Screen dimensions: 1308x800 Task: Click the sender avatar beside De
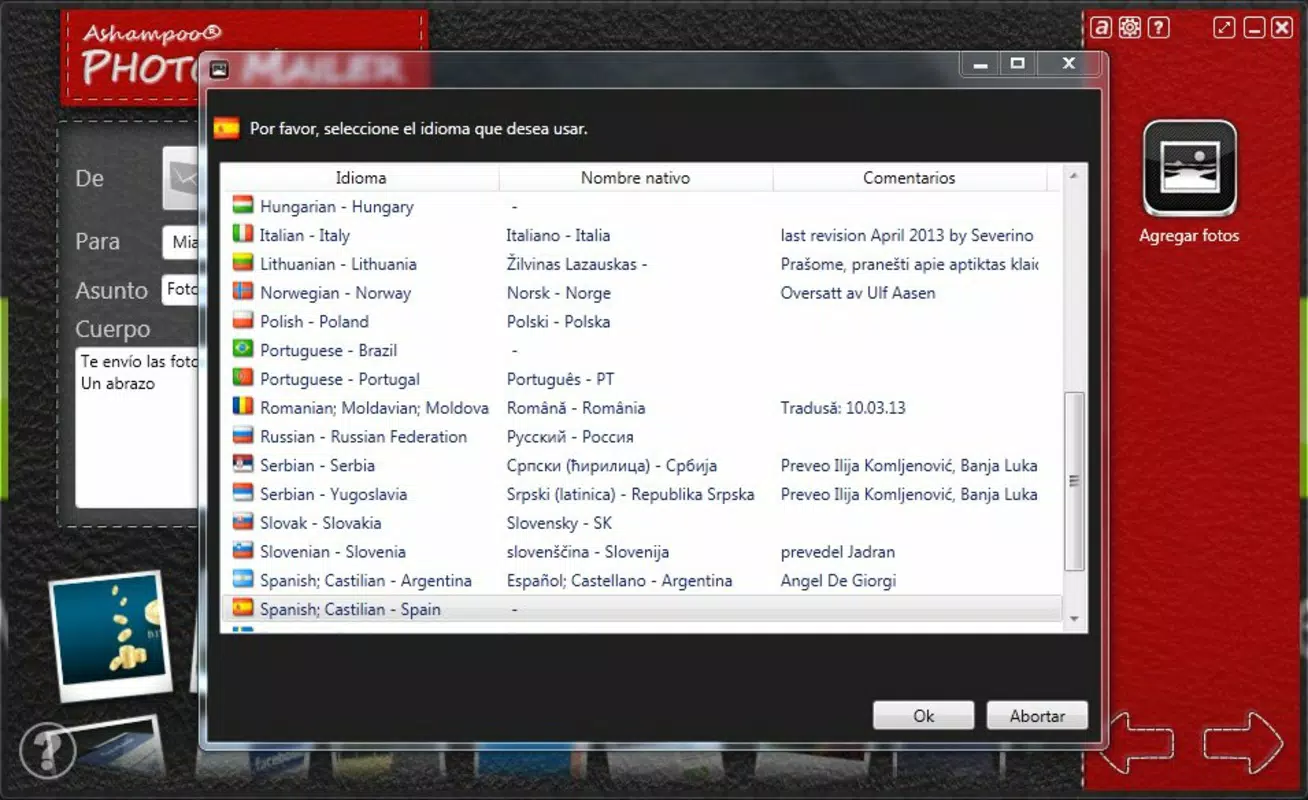tap(182, 178)
